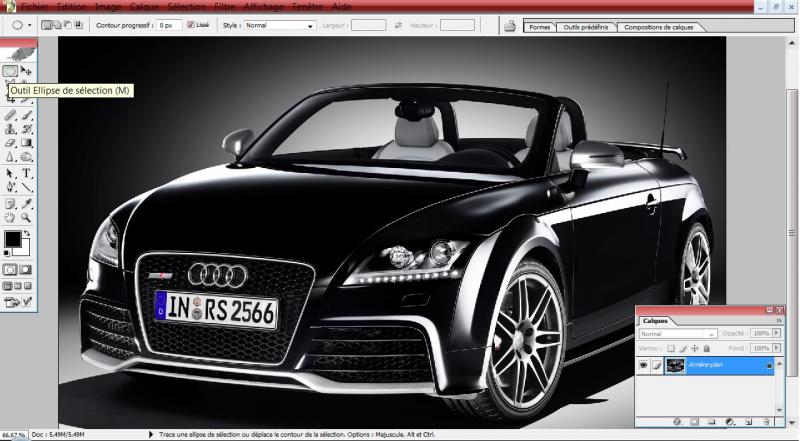Open the Opacité slider arrow
The width and height of the screenshot is (800, 441).
[777, 333]
